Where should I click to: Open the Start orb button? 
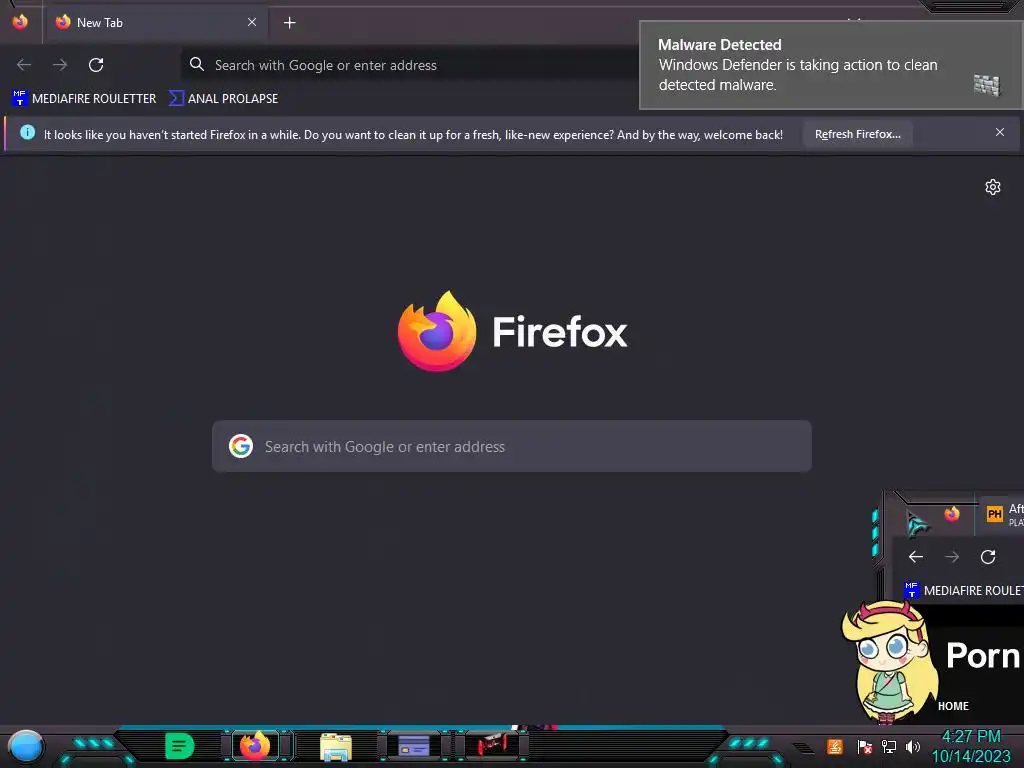pos(25,747)
